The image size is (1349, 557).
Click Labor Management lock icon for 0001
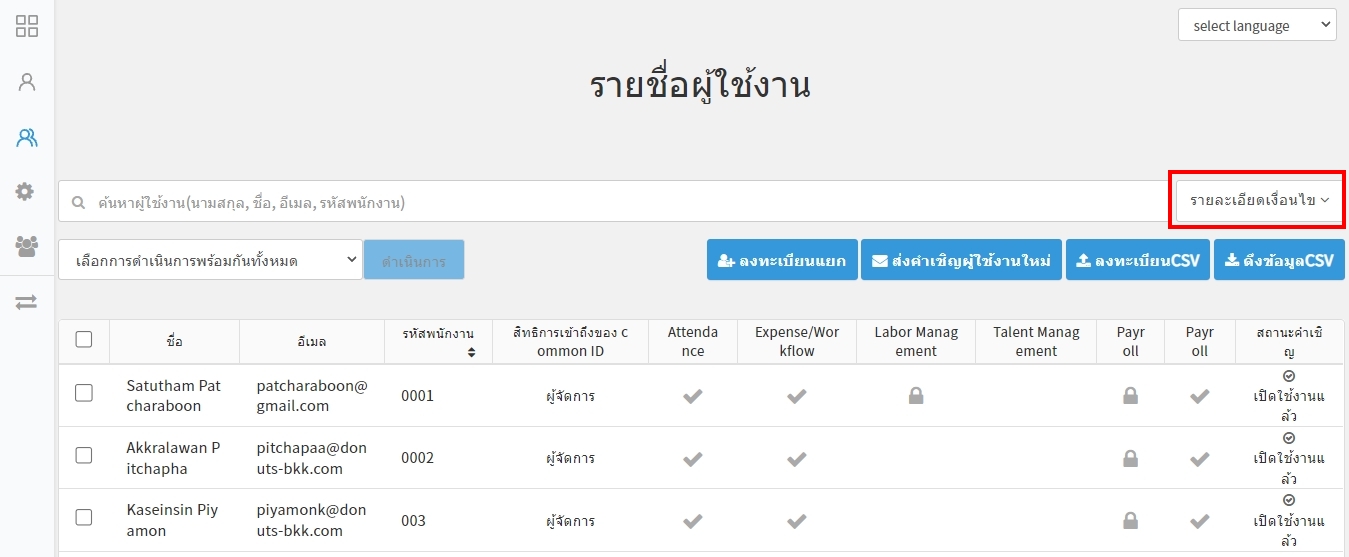click(915, 396)
